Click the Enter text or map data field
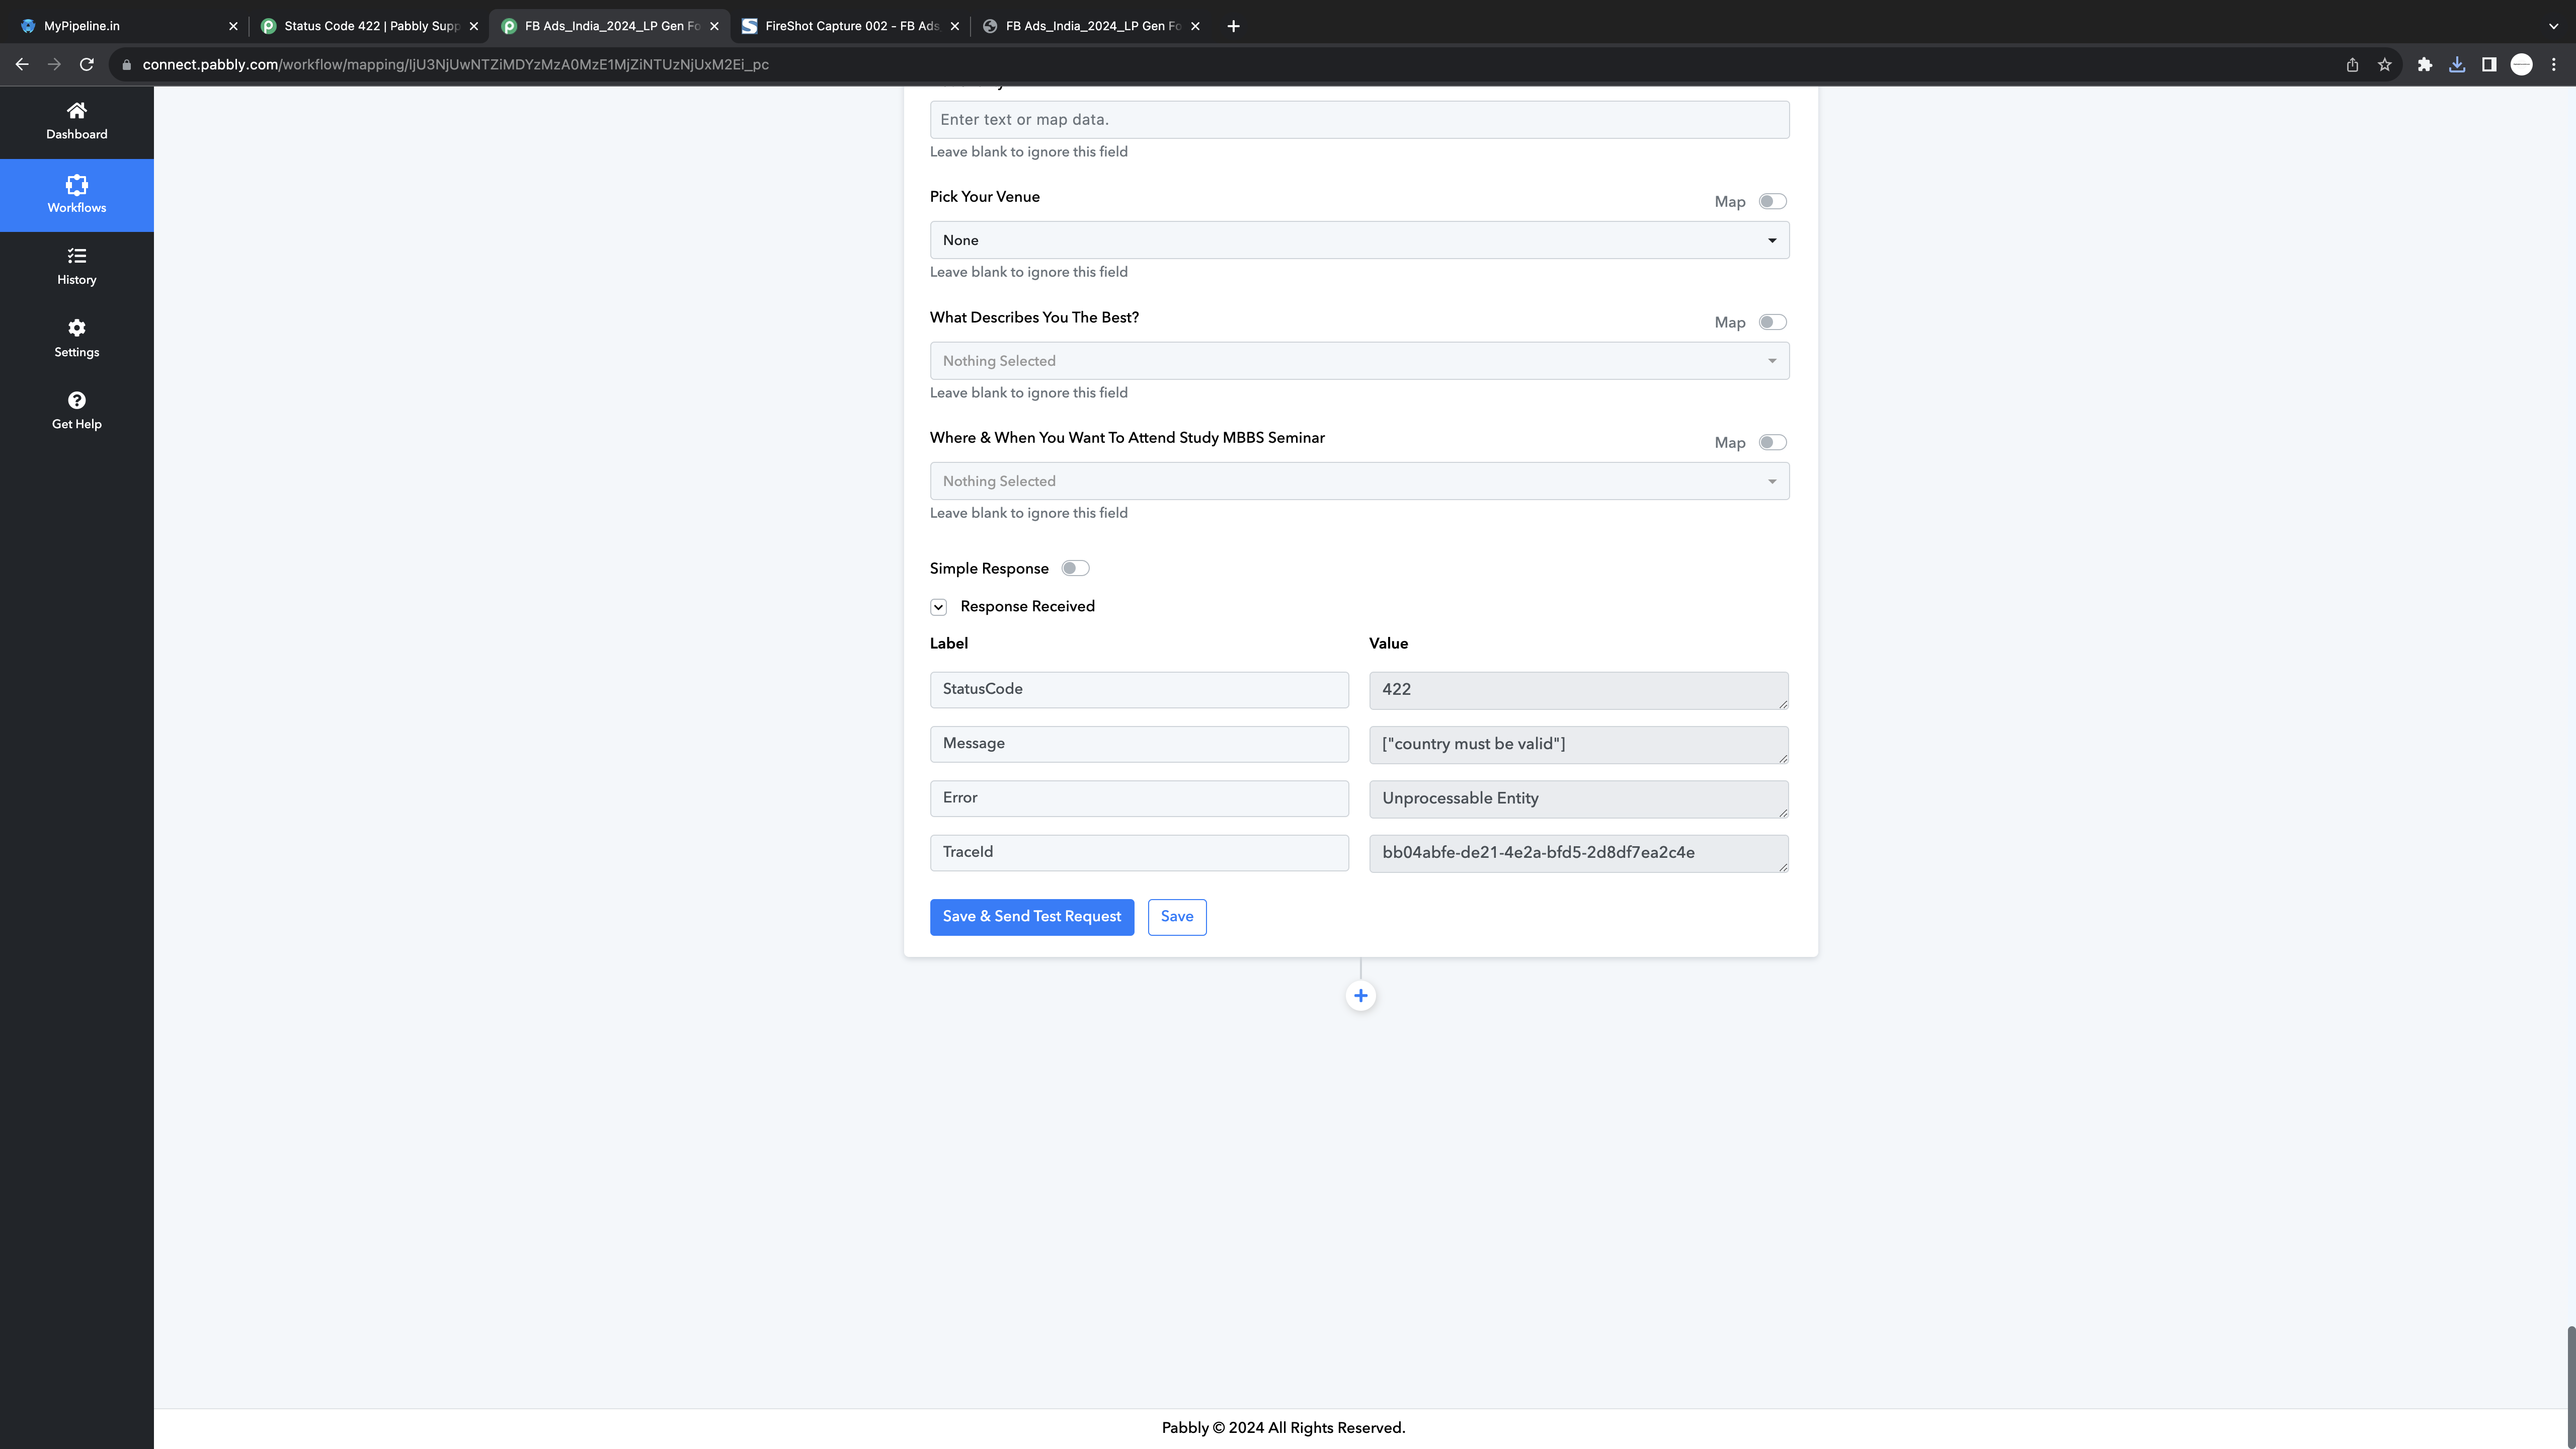This screenshot has width=2576, height=1449. 1359,120
